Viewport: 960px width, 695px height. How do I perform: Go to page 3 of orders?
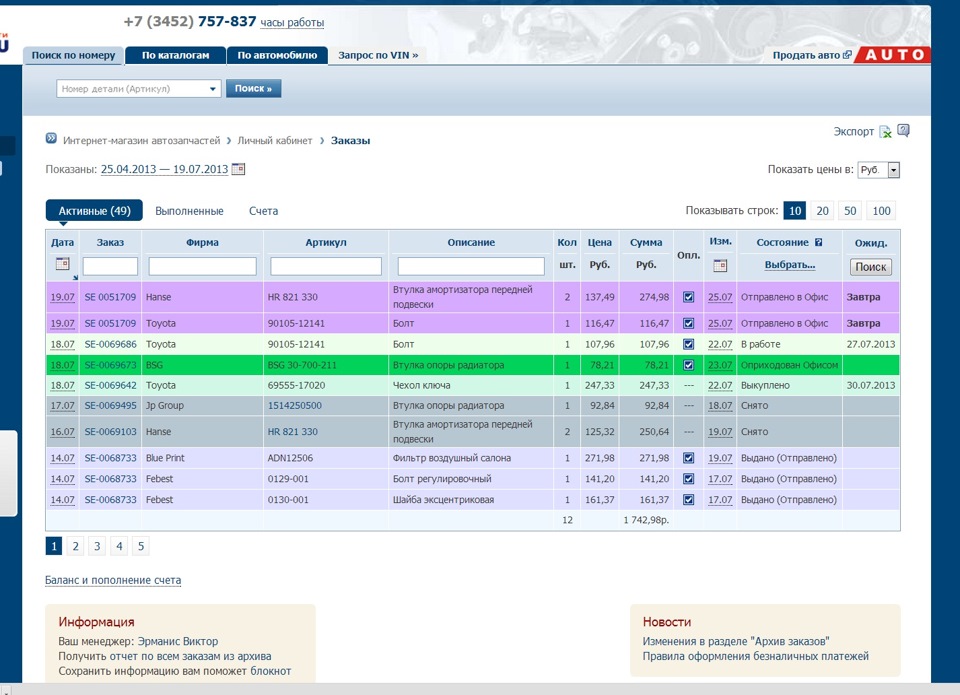97,546
